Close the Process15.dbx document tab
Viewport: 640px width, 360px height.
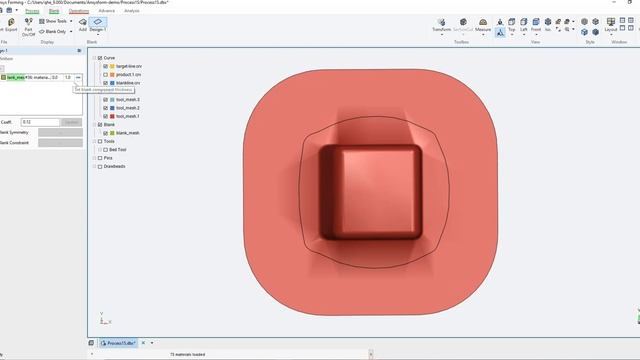(x=143, y=343)
